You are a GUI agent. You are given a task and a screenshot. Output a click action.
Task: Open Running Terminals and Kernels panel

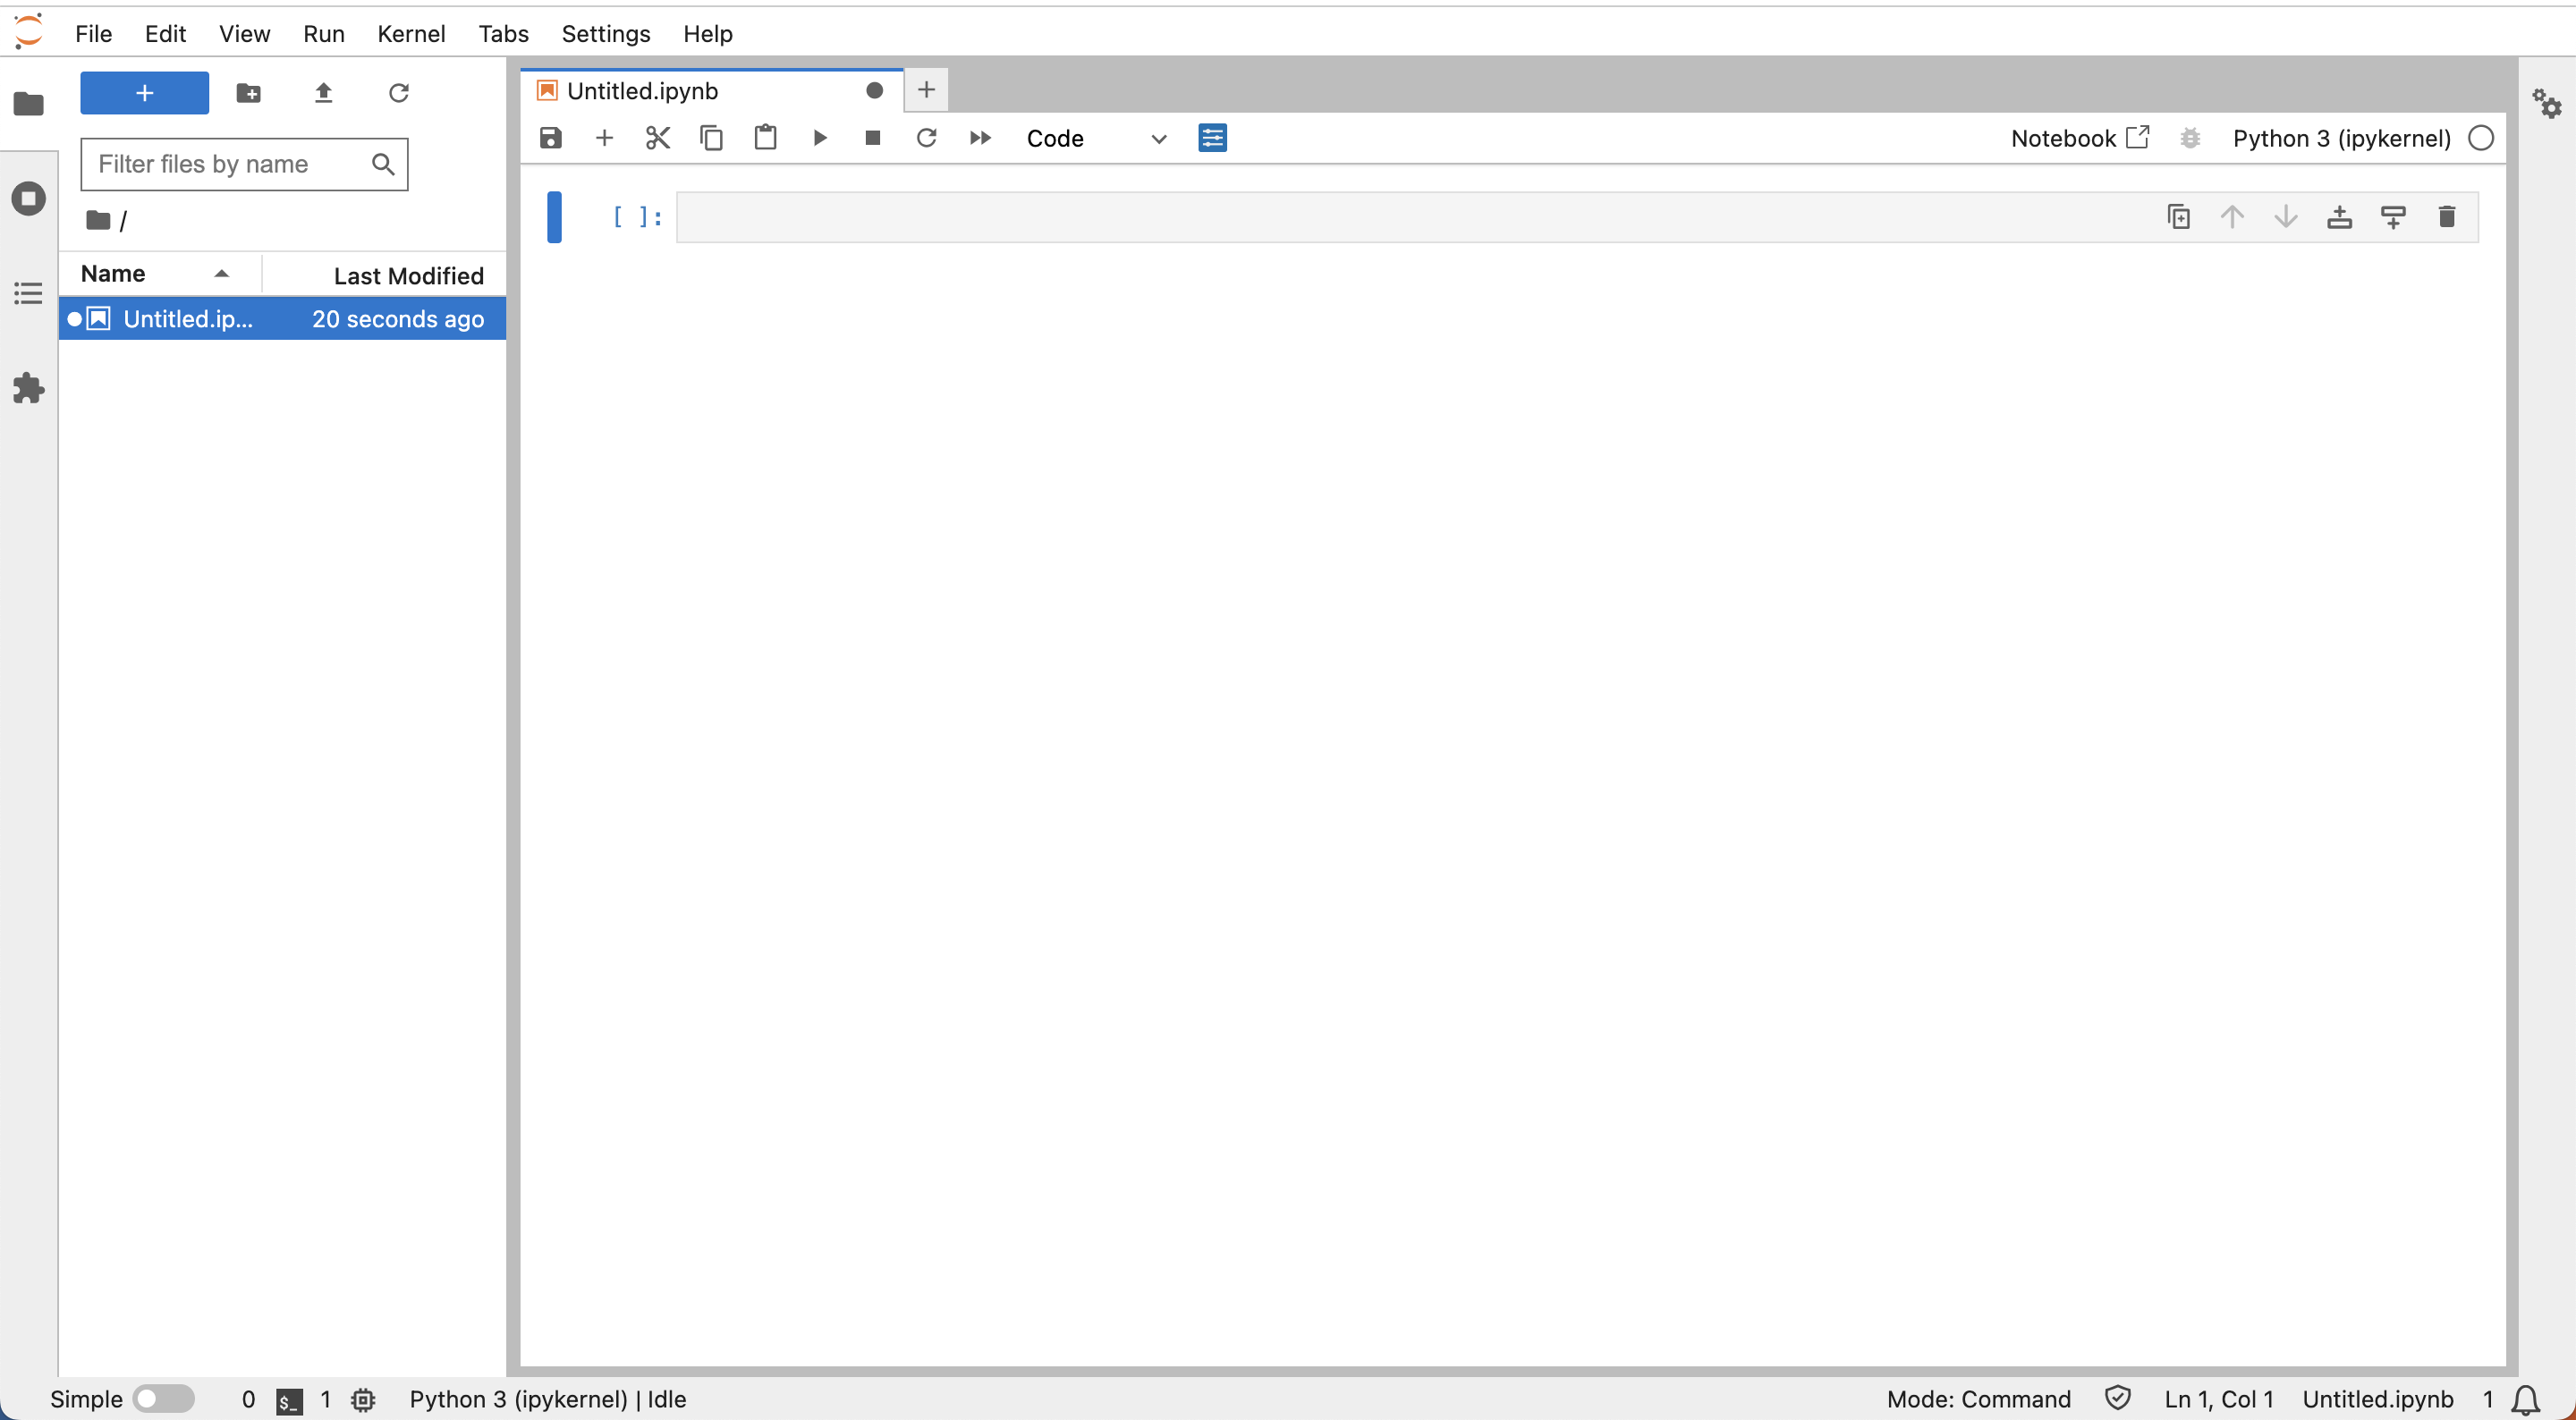28,198
